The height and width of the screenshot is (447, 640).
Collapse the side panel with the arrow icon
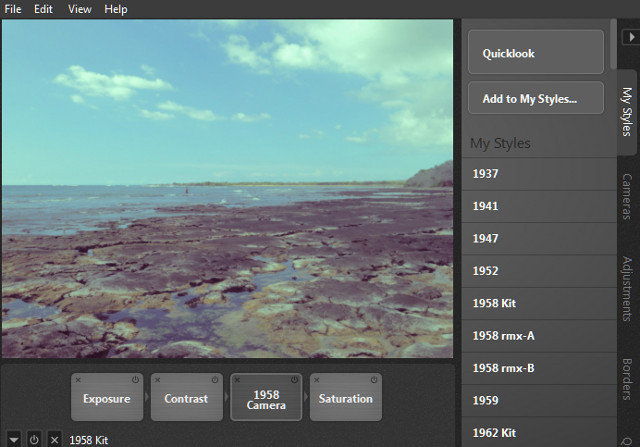click(631, 37)
